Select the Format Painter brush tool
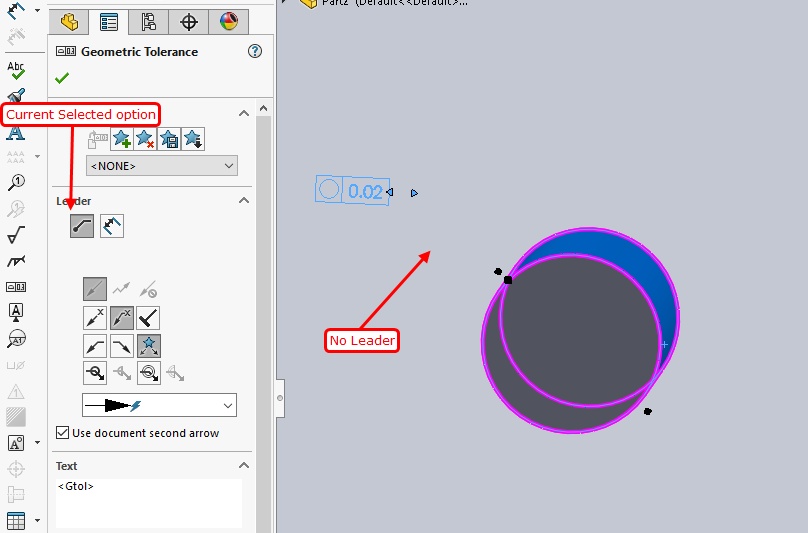808x533 pixels. tap(16, 96)
